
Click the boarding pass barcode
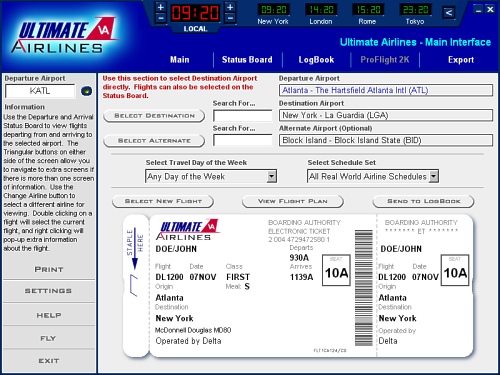click(363, 288)
